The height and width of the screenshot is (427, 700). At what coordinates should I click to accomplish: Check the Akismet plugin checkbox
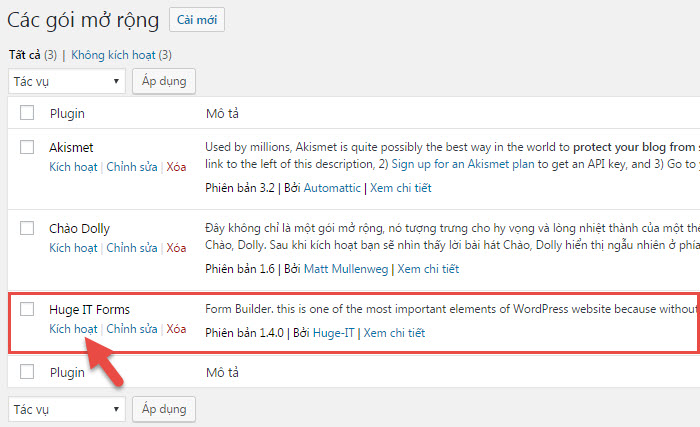(x=27, y=147)
